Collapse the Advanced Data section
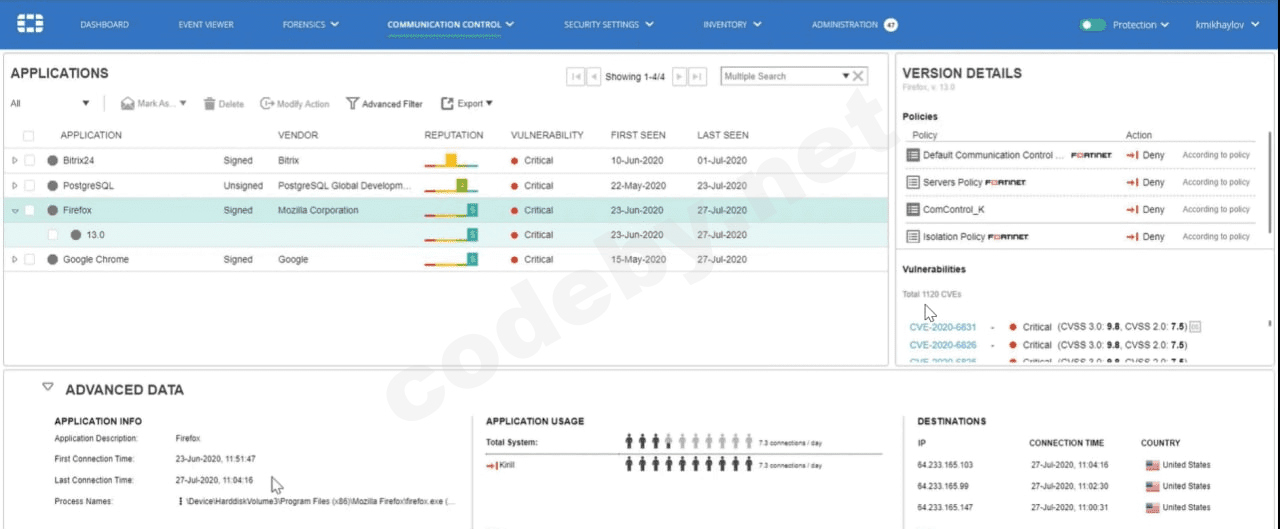 (x=46, y=387)
